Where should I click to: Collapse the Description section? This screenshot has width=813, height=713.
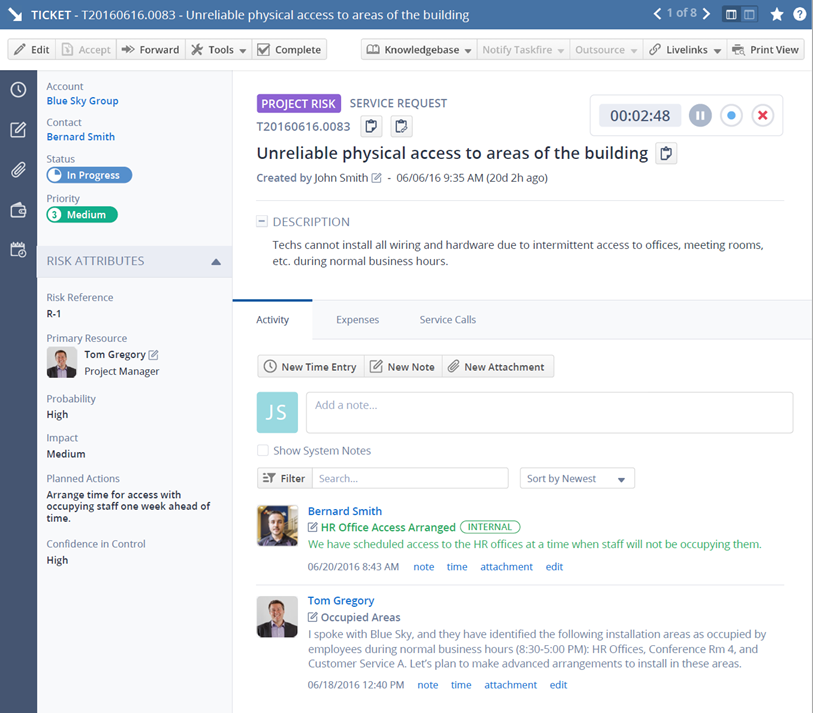262,221
